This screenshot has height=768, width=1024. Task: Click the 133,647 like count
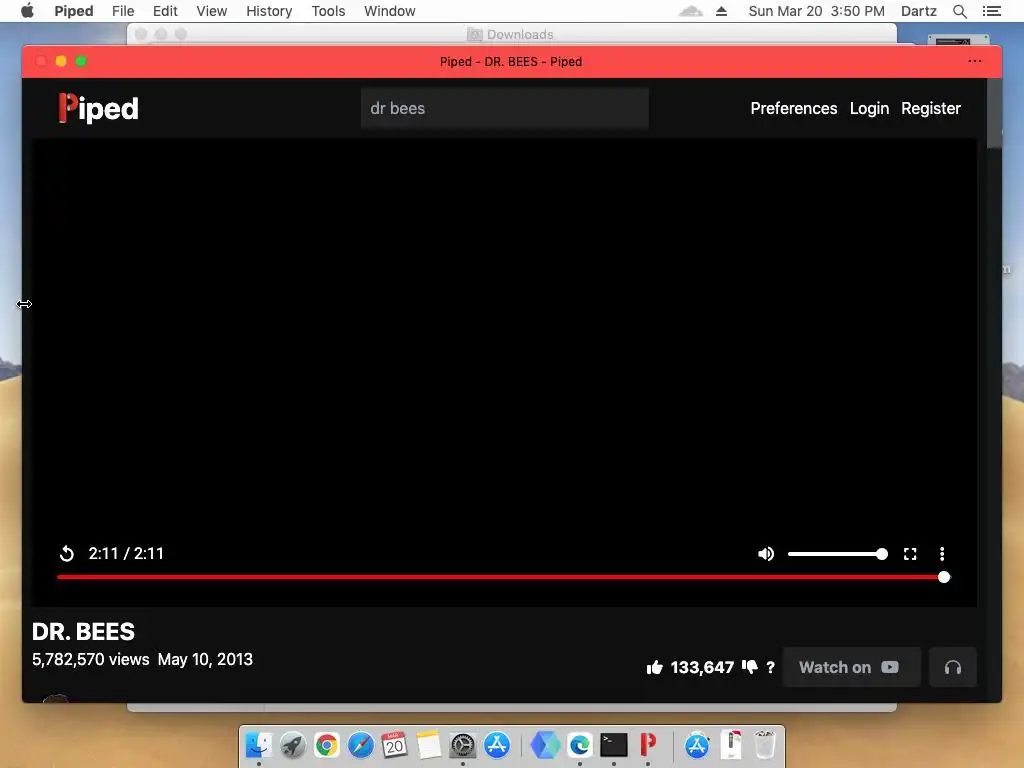702,667
